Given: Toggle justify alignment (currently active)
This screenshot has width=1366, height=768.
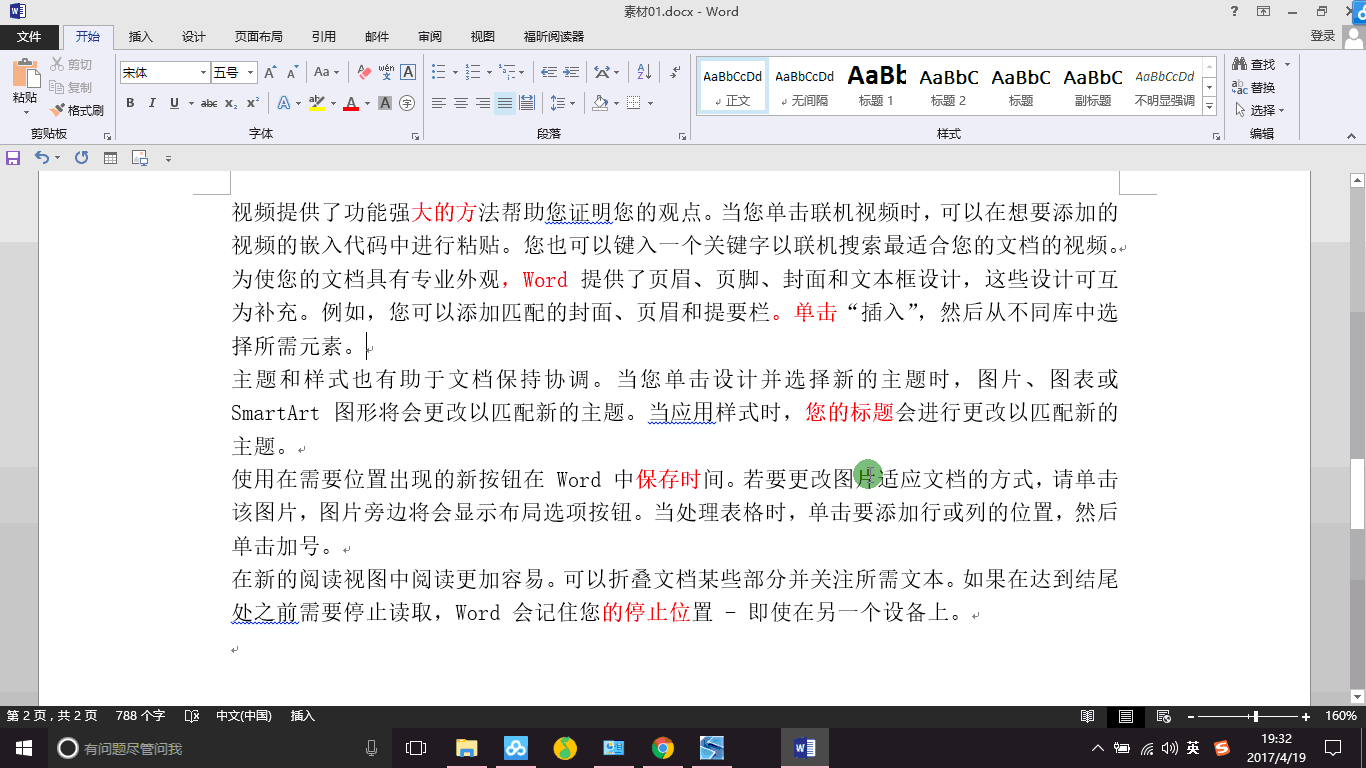Looking at the screenshot, I should click(x=504, y=103).
